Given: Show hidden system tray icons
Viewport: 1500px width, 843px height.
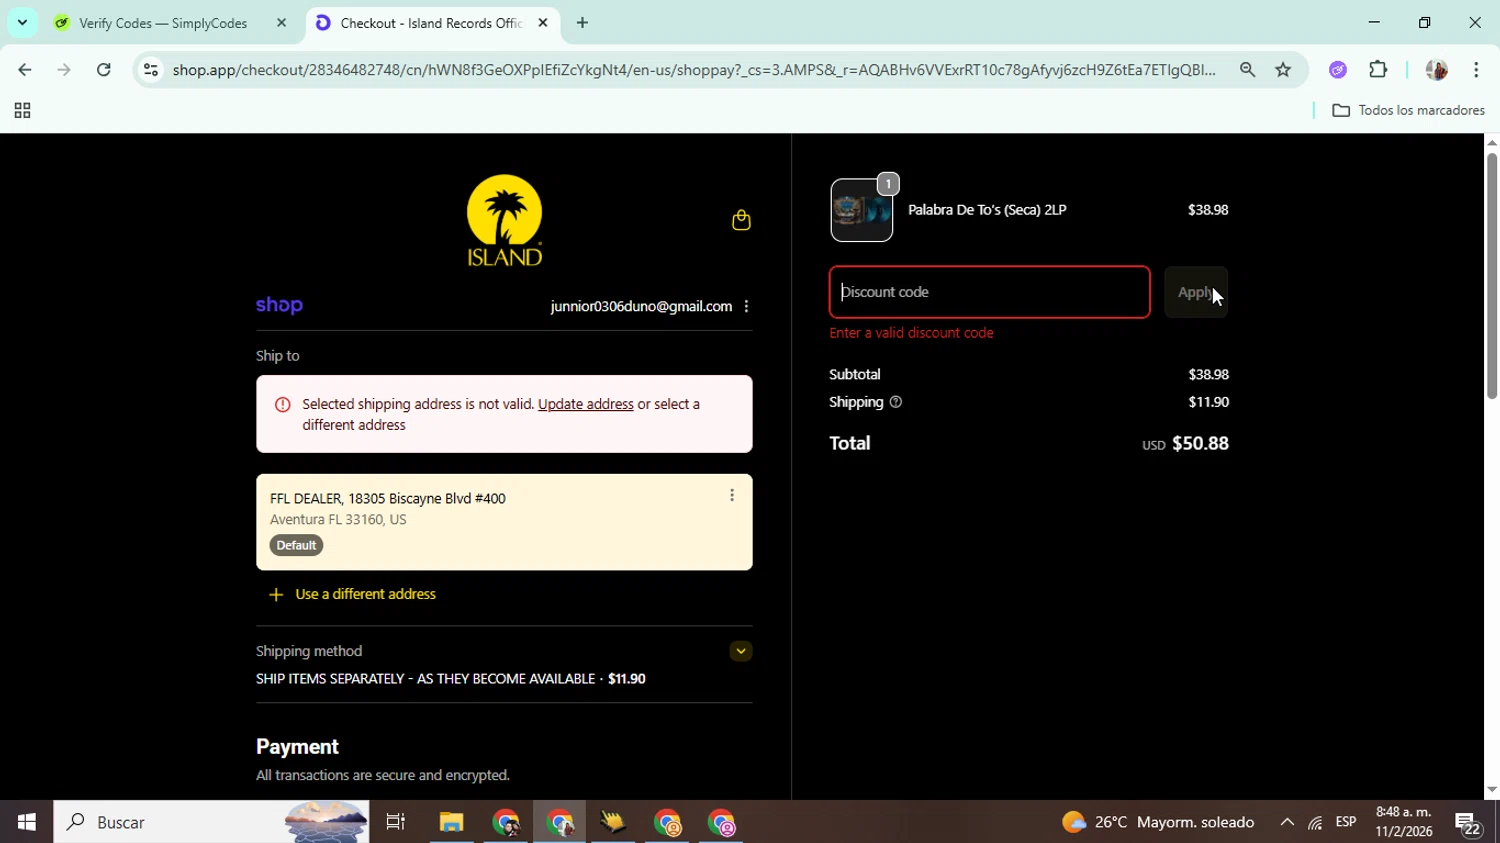Looking at the screenshot, I should [1287, 822].
